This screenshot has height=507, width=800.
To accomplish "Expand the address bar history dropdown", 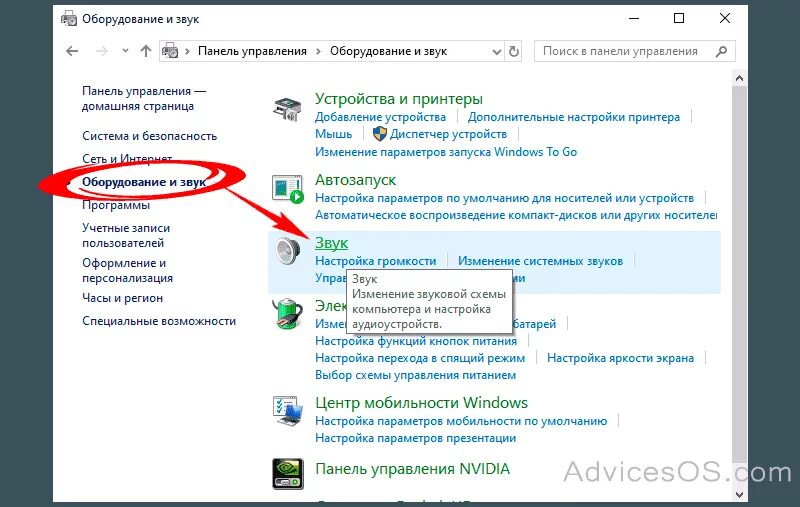I will 496,52.
